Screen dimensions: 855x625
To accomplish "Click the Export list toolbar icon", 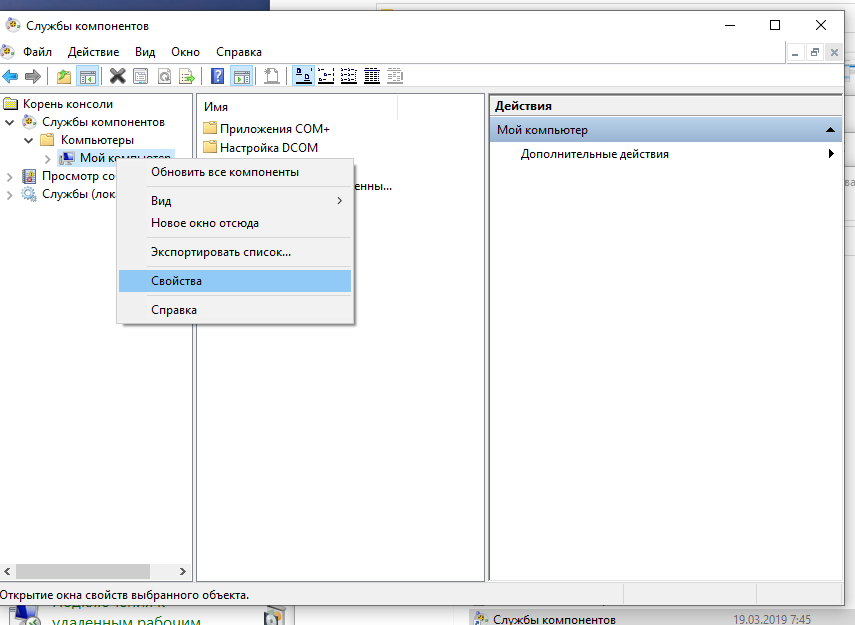I will (x=186, y=76).
